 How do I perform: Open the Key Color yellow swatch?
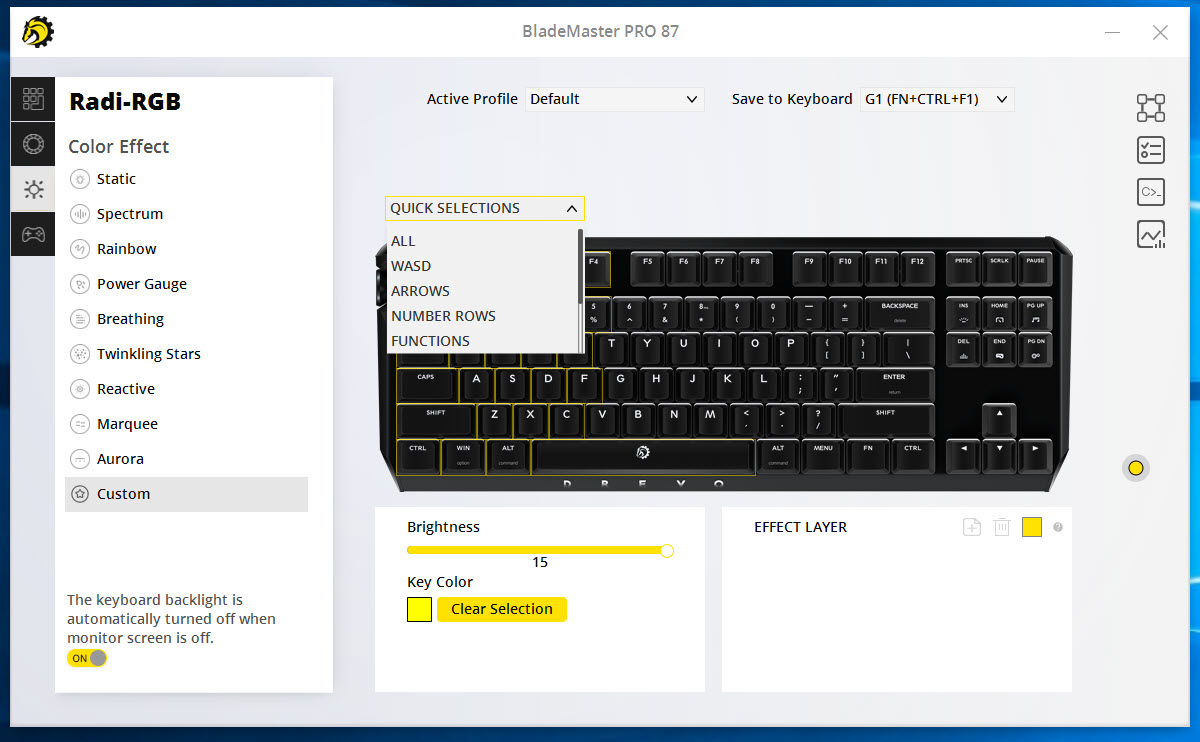click(x=419, y=609)
